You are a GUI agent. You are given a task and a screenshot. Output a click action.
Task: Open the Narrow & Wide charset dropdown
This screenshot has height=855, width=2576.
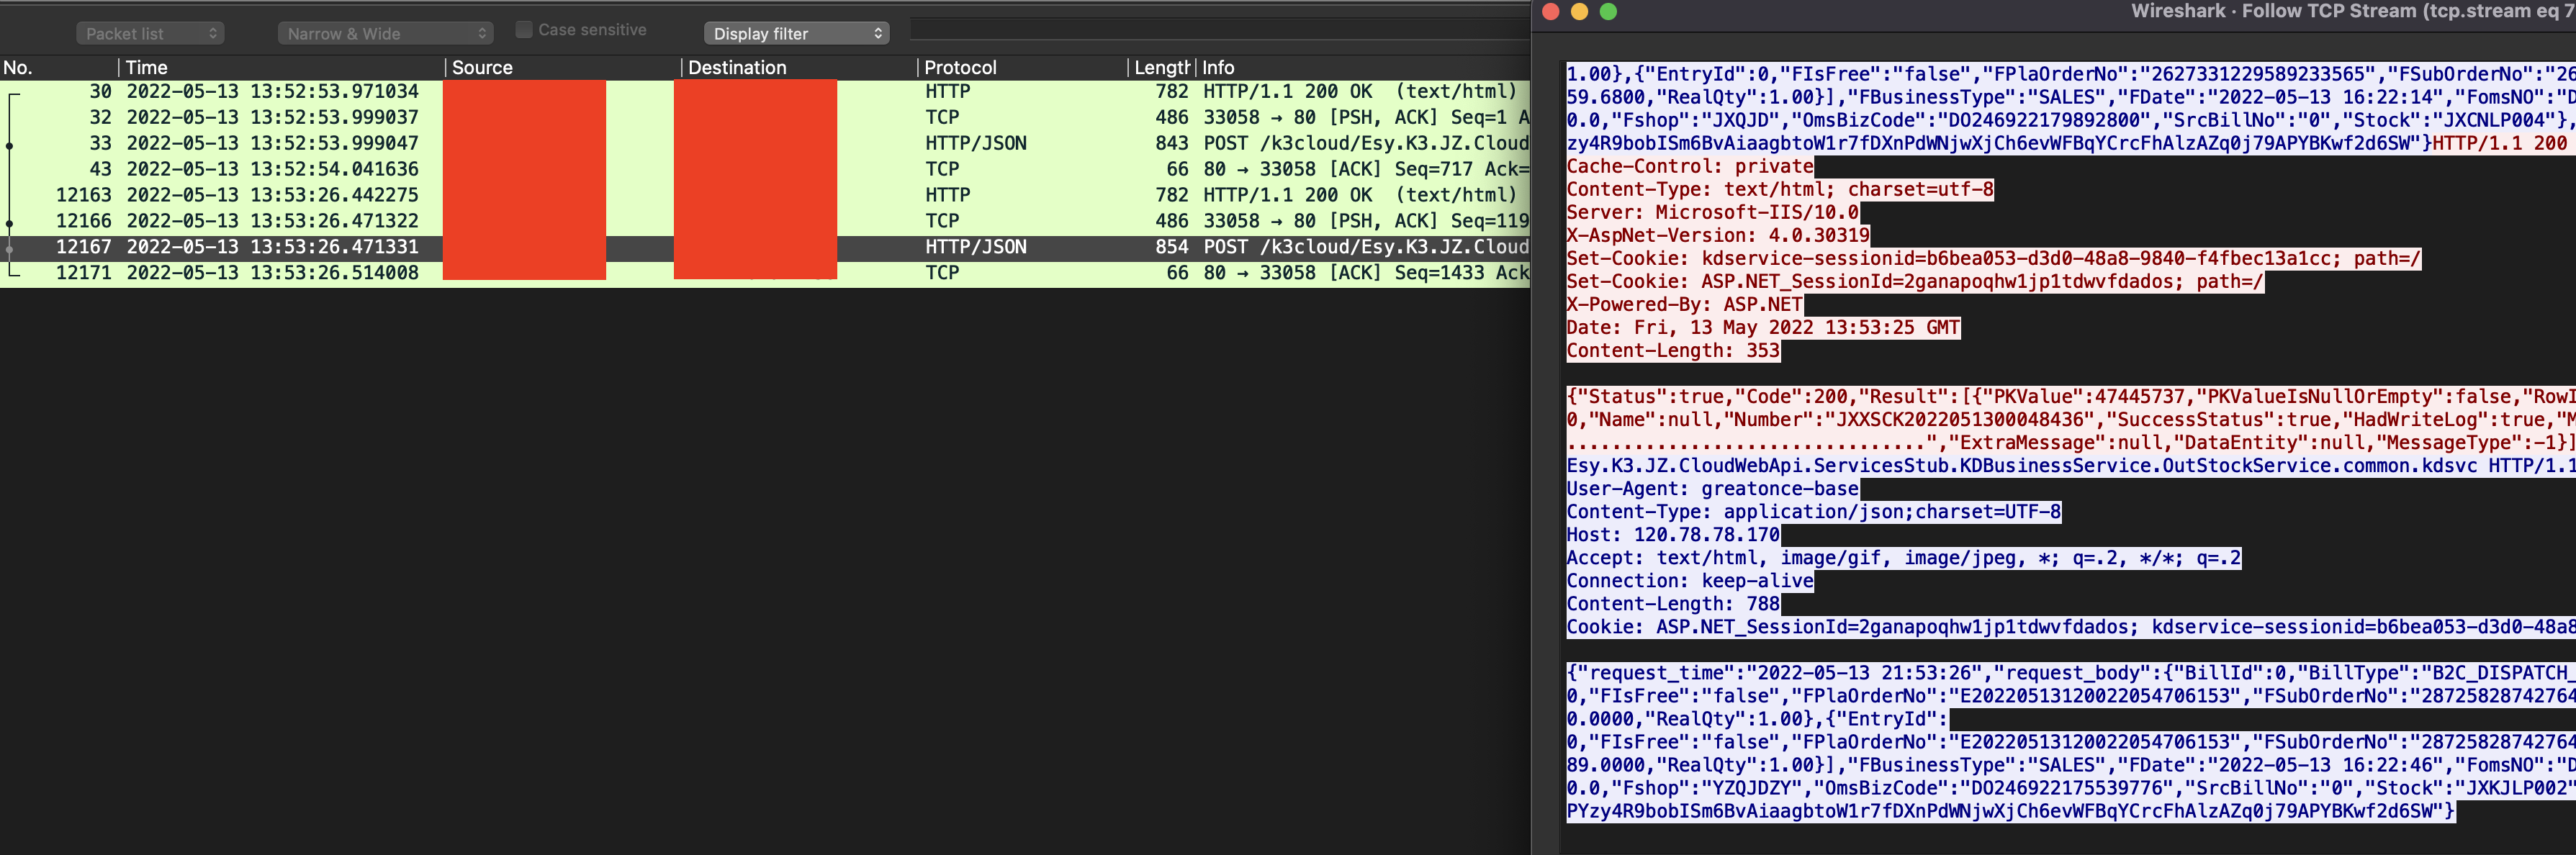[385, 34]
